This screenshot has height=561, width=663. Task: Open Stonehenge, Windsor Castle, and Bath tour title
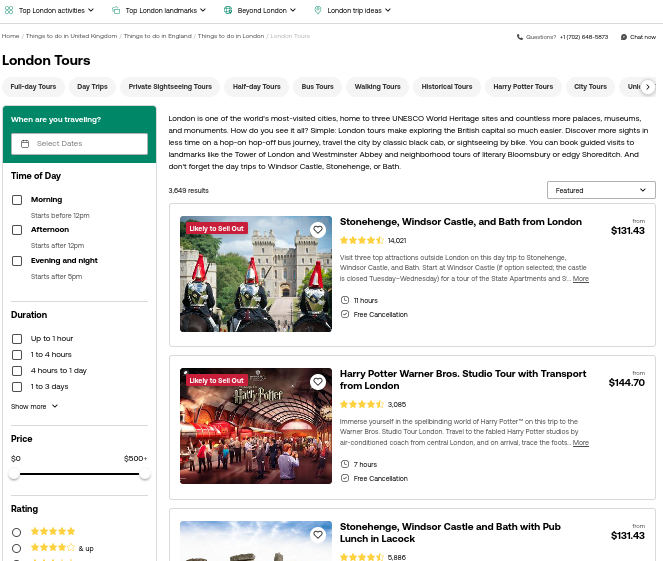coord(460,222)
